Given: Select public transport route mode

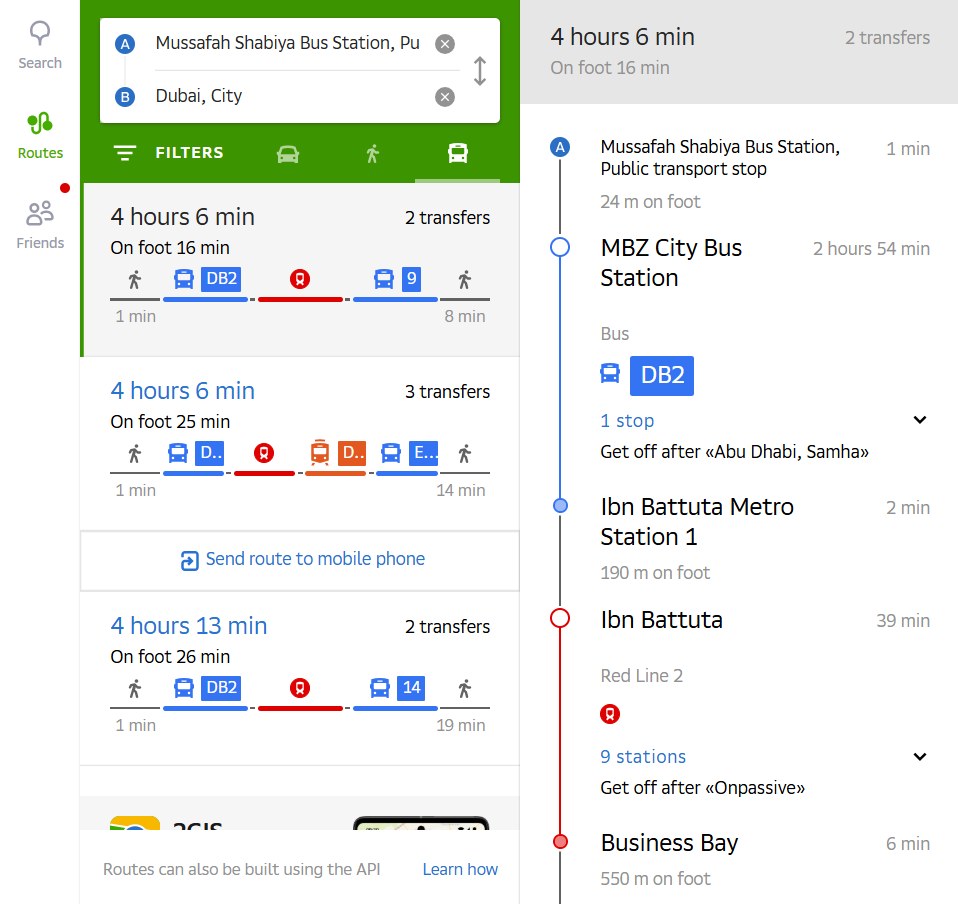Looking at the screenshot, I should [458, 153].
